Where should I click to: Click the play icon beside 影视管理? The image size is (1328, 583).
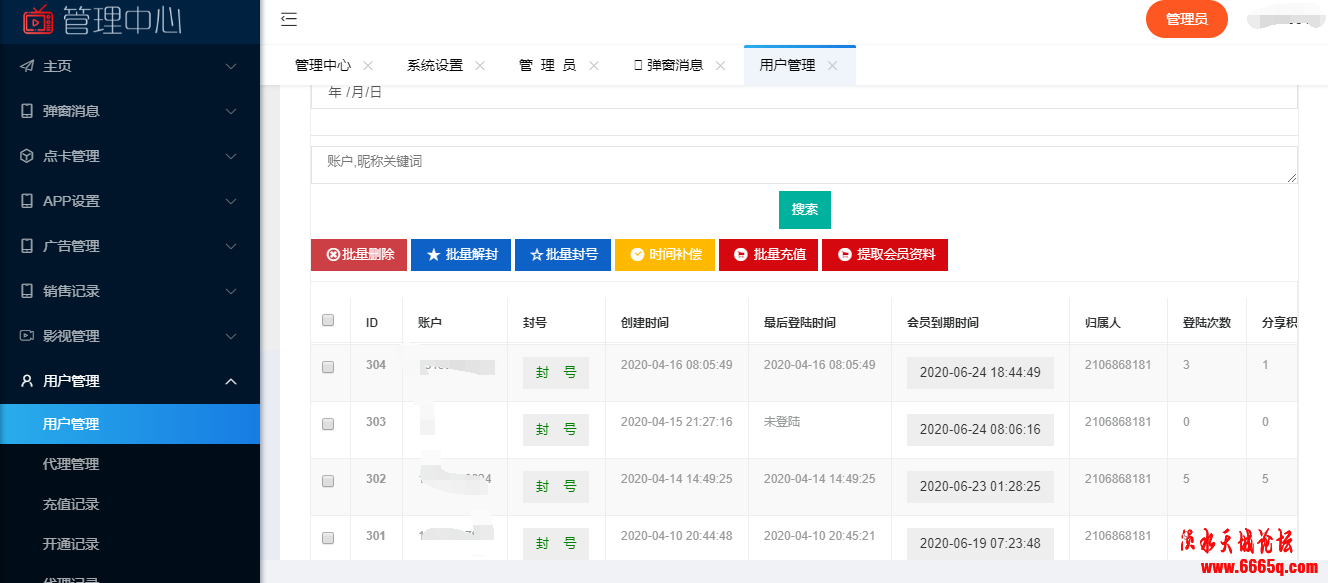(x=27, y=336)
